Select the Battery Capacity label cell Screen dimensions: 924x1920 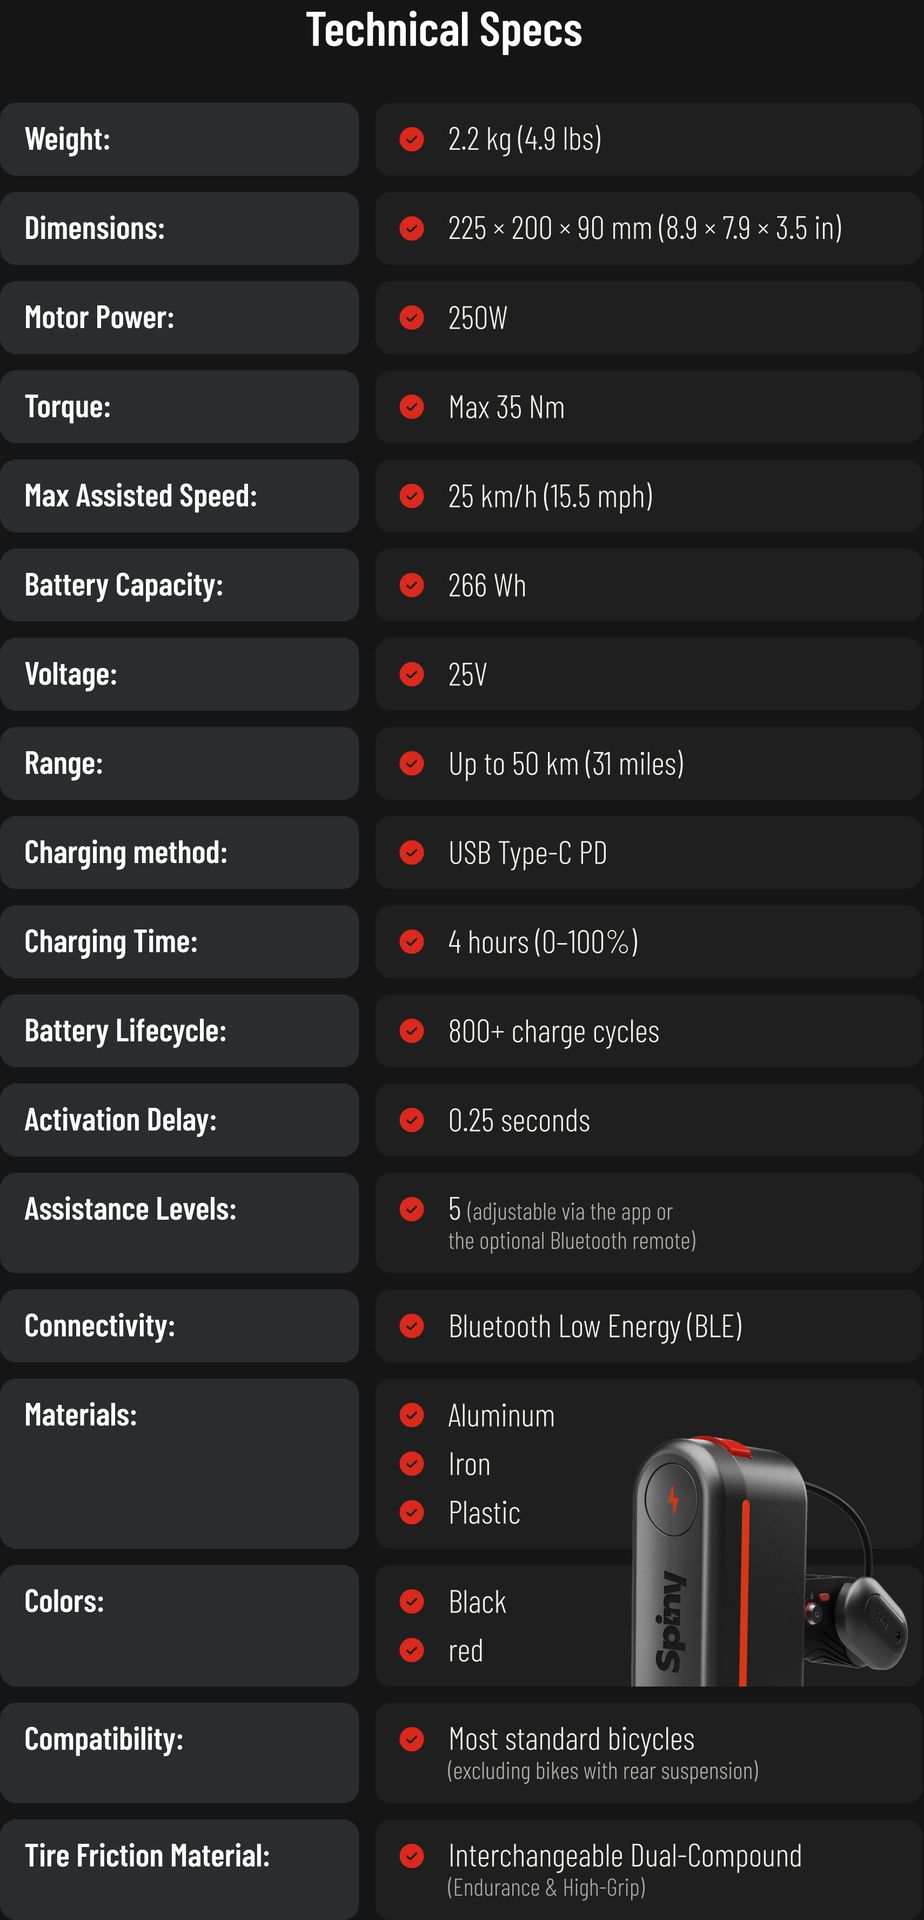(x=179, y=585)
